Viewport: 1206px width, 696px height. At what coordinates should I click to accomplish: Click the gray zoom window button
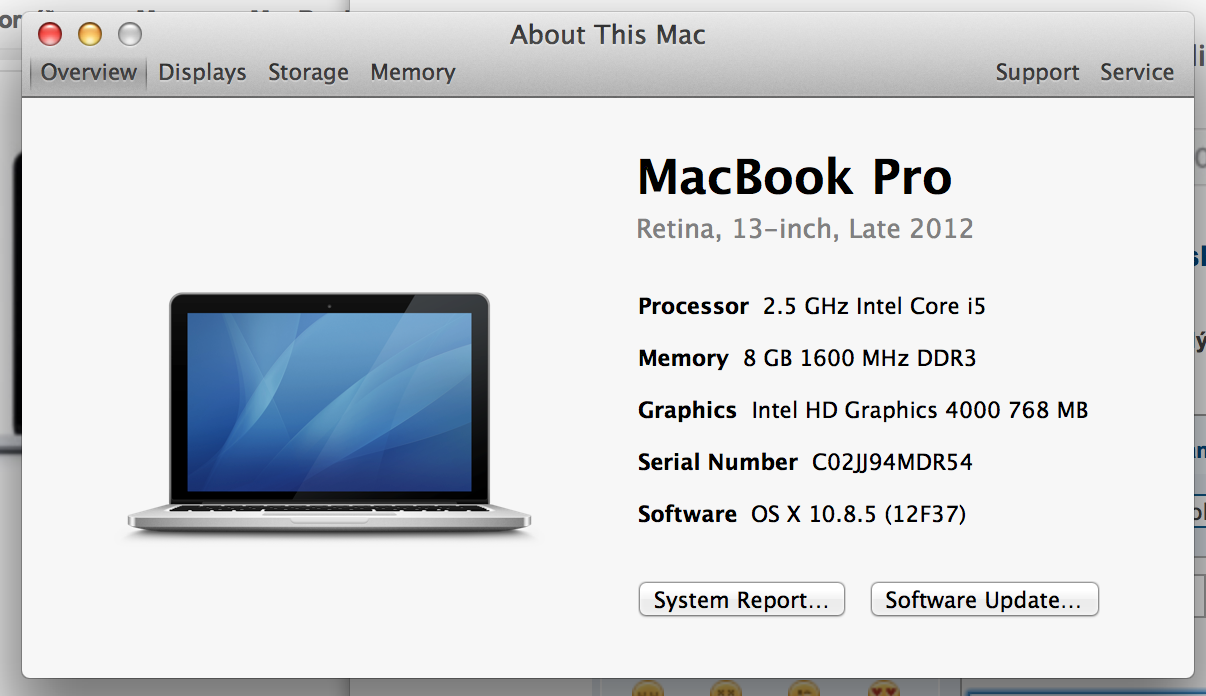[130, 35]
